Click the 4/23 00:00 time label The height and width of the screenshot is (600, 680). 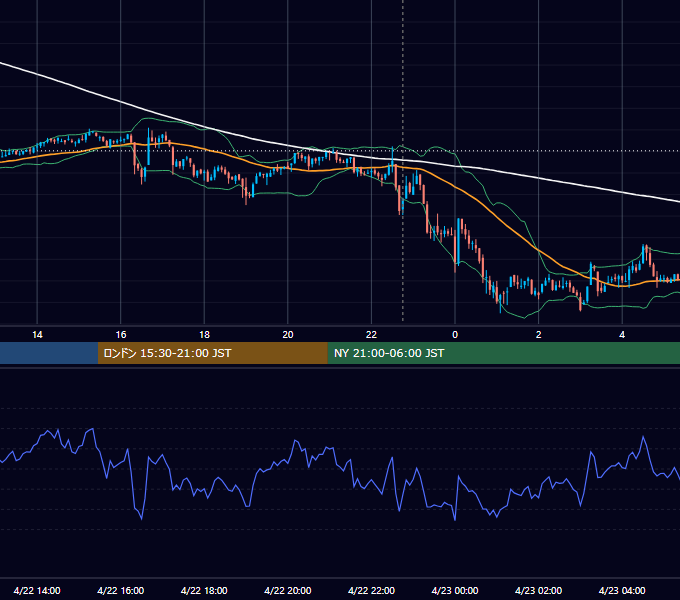click(455, 590)
